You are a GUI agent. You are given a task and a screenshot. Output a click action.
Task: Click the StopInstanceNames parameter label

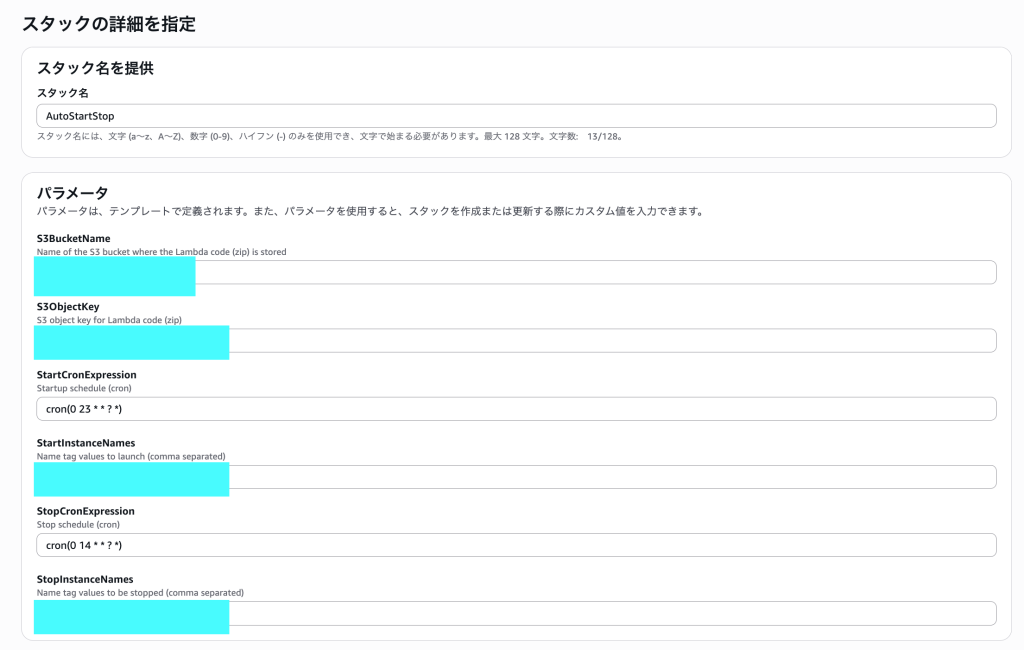tap(84, 579)
